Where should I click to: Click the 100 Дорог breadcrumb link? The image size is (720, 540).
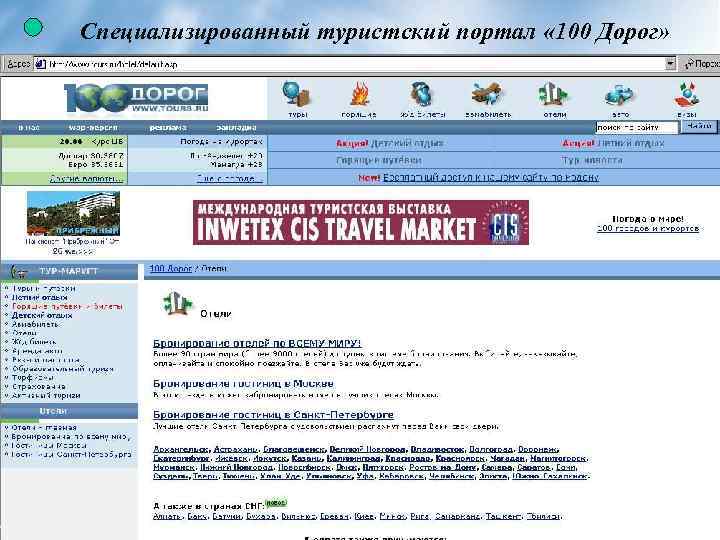(x=171, y=269)
